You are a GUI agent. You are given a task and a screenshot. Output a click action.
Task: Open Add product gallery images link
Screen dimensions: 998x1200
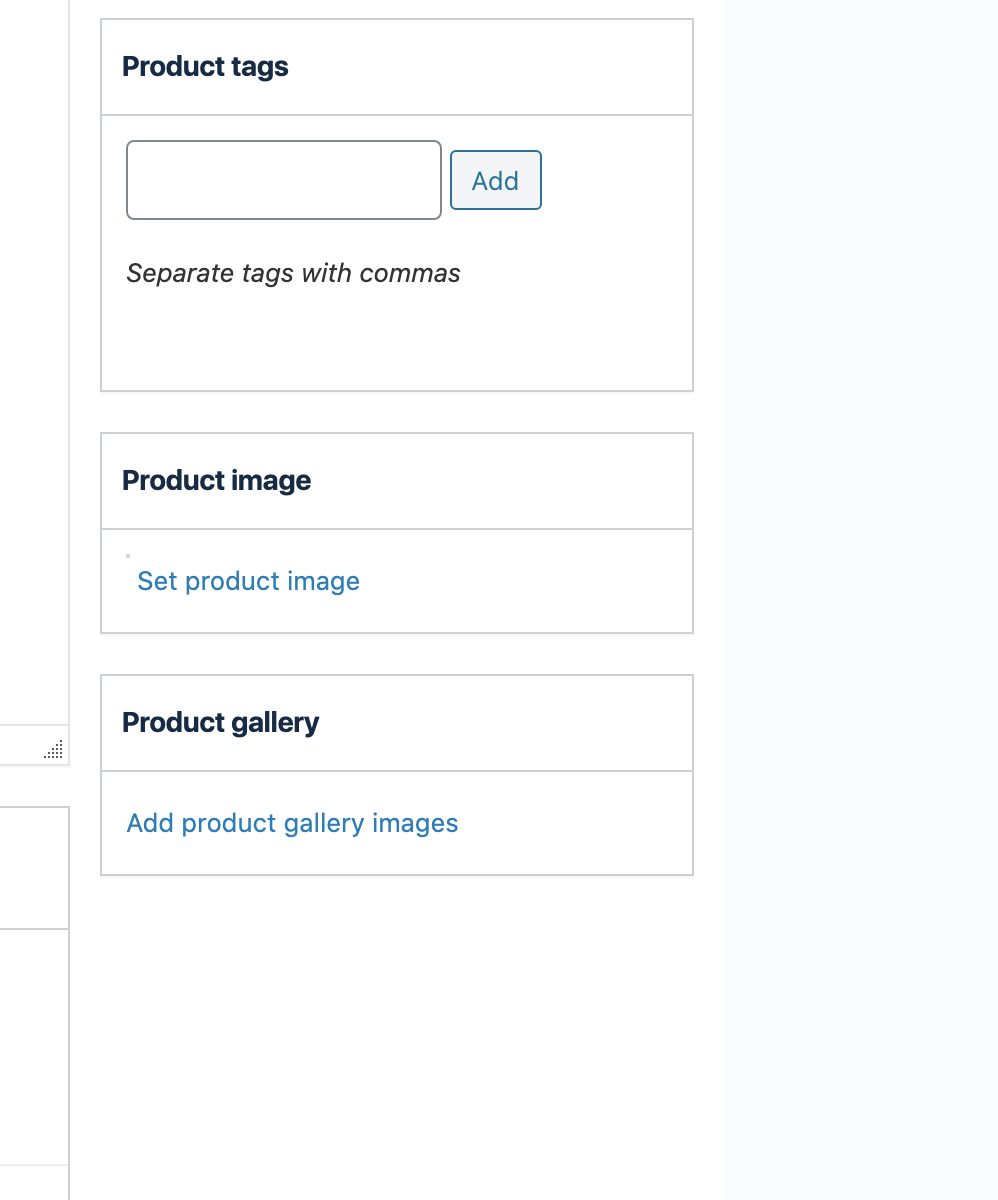click(x=292, y=823)
